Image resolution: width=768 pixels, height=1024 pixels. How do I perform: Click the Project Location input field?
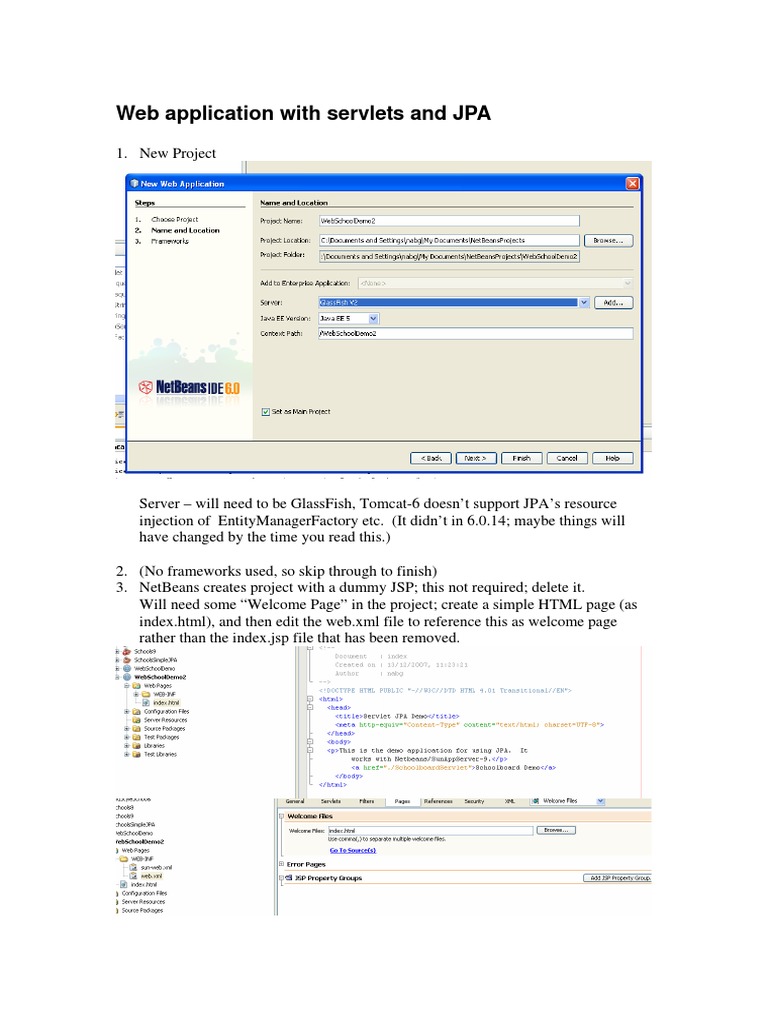pos(449,240)
